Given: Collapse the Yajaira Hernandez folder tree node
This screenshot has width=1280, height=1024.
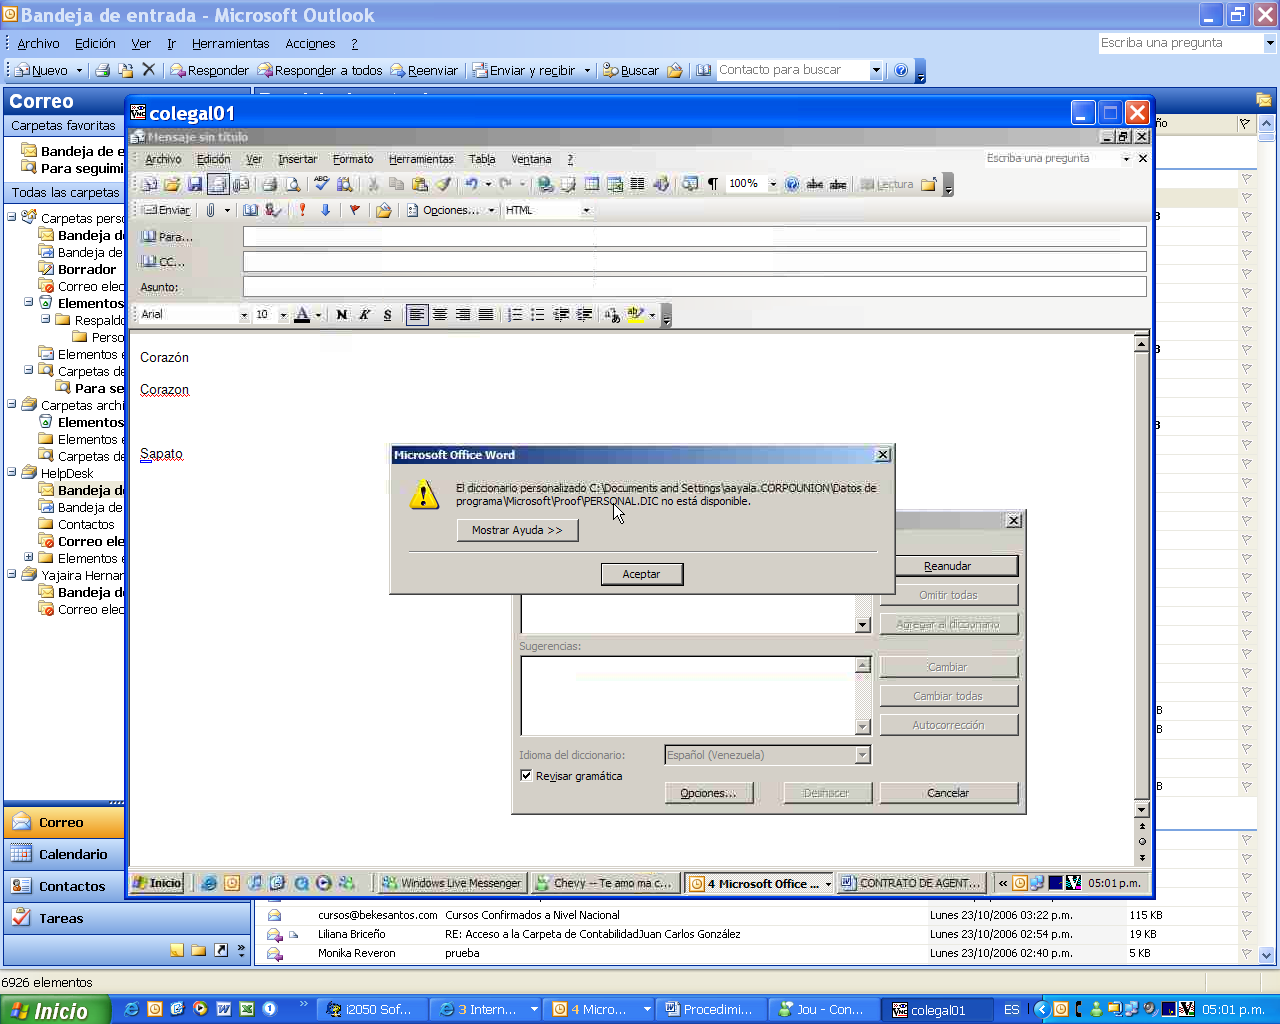Looking at the screenshot, I should [x=12, y=575].
